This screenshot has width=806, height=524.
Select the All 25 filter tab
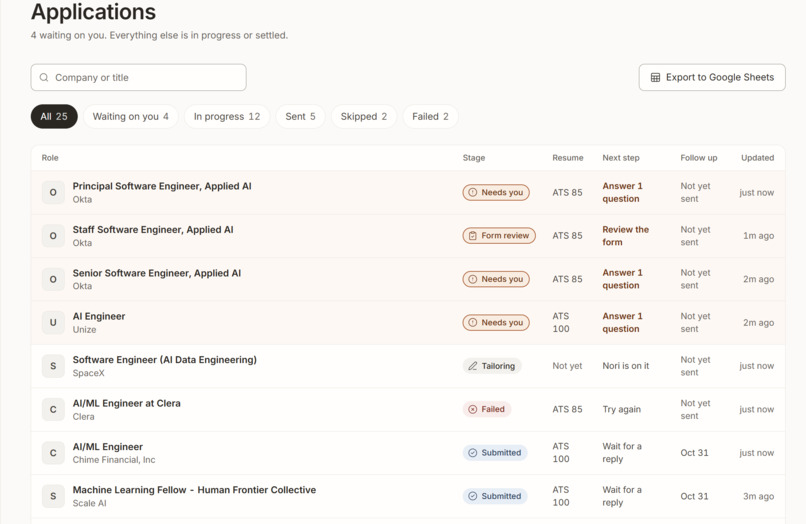coord(54,116)
